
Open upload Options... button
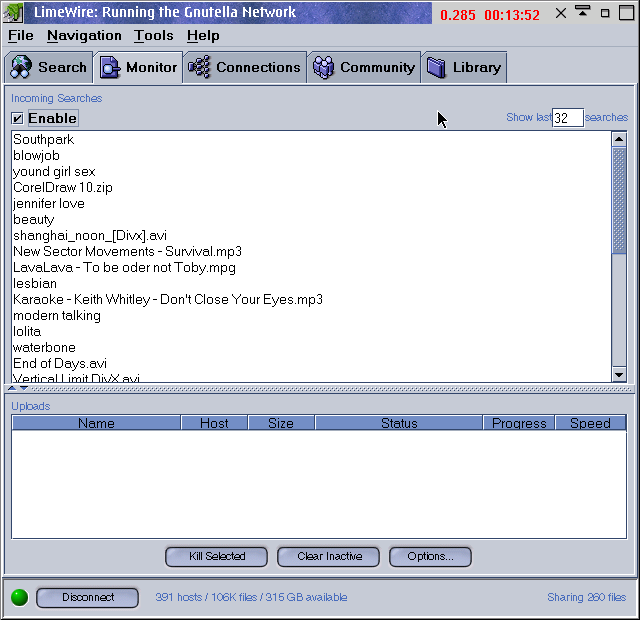pos(430,557)
